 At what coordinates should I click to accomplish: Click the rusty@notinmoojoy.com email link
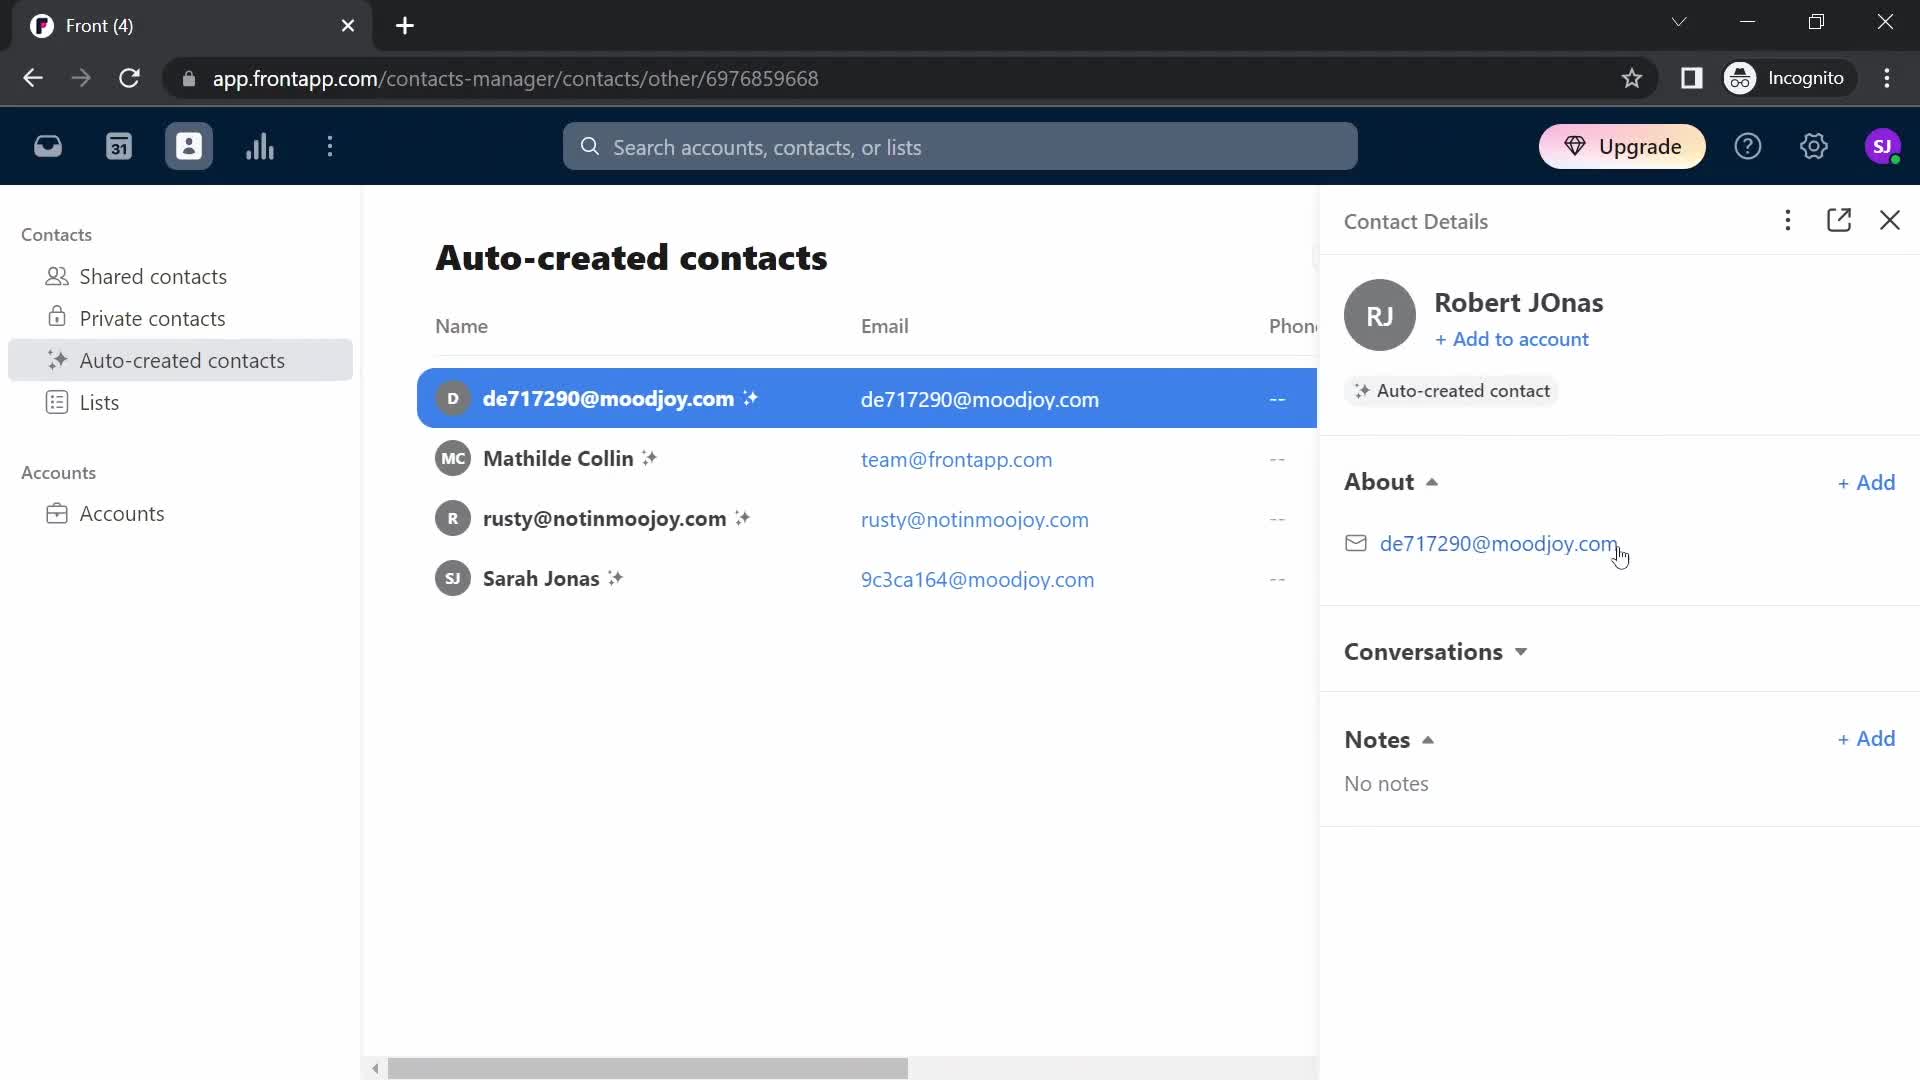point(974,520)
